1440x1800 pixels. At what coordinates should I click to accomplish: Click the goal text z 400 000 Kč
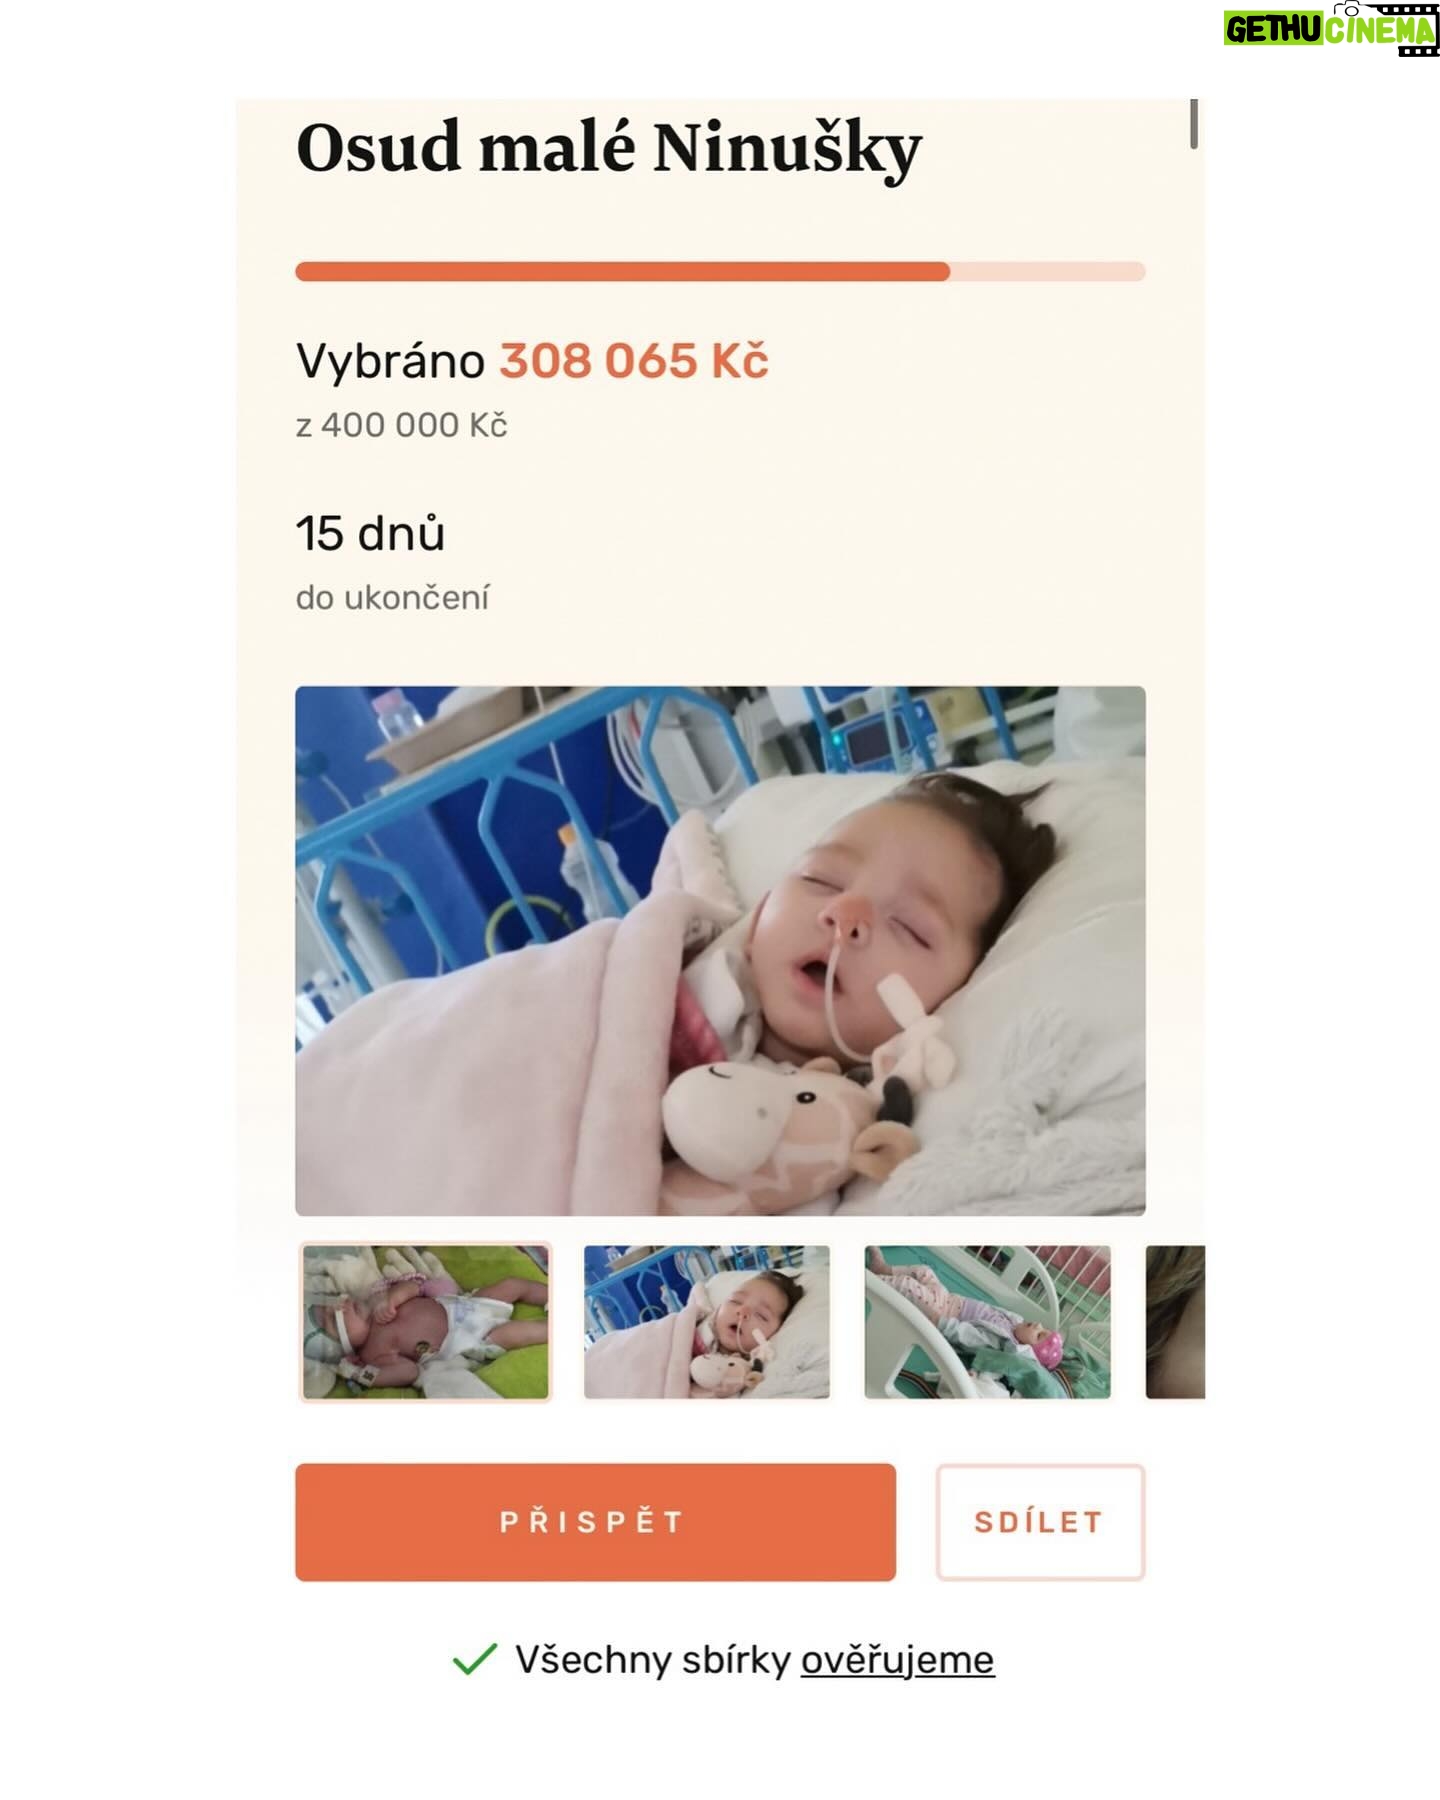pyautogui.click(x=402, y=425)
